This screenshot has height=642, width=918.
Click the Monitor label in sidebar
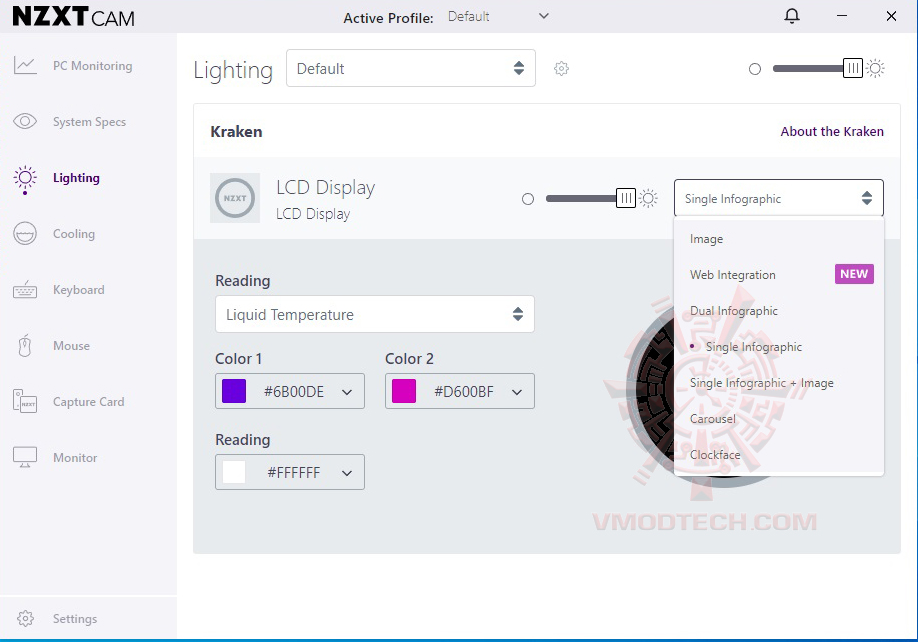pos(75,458)
